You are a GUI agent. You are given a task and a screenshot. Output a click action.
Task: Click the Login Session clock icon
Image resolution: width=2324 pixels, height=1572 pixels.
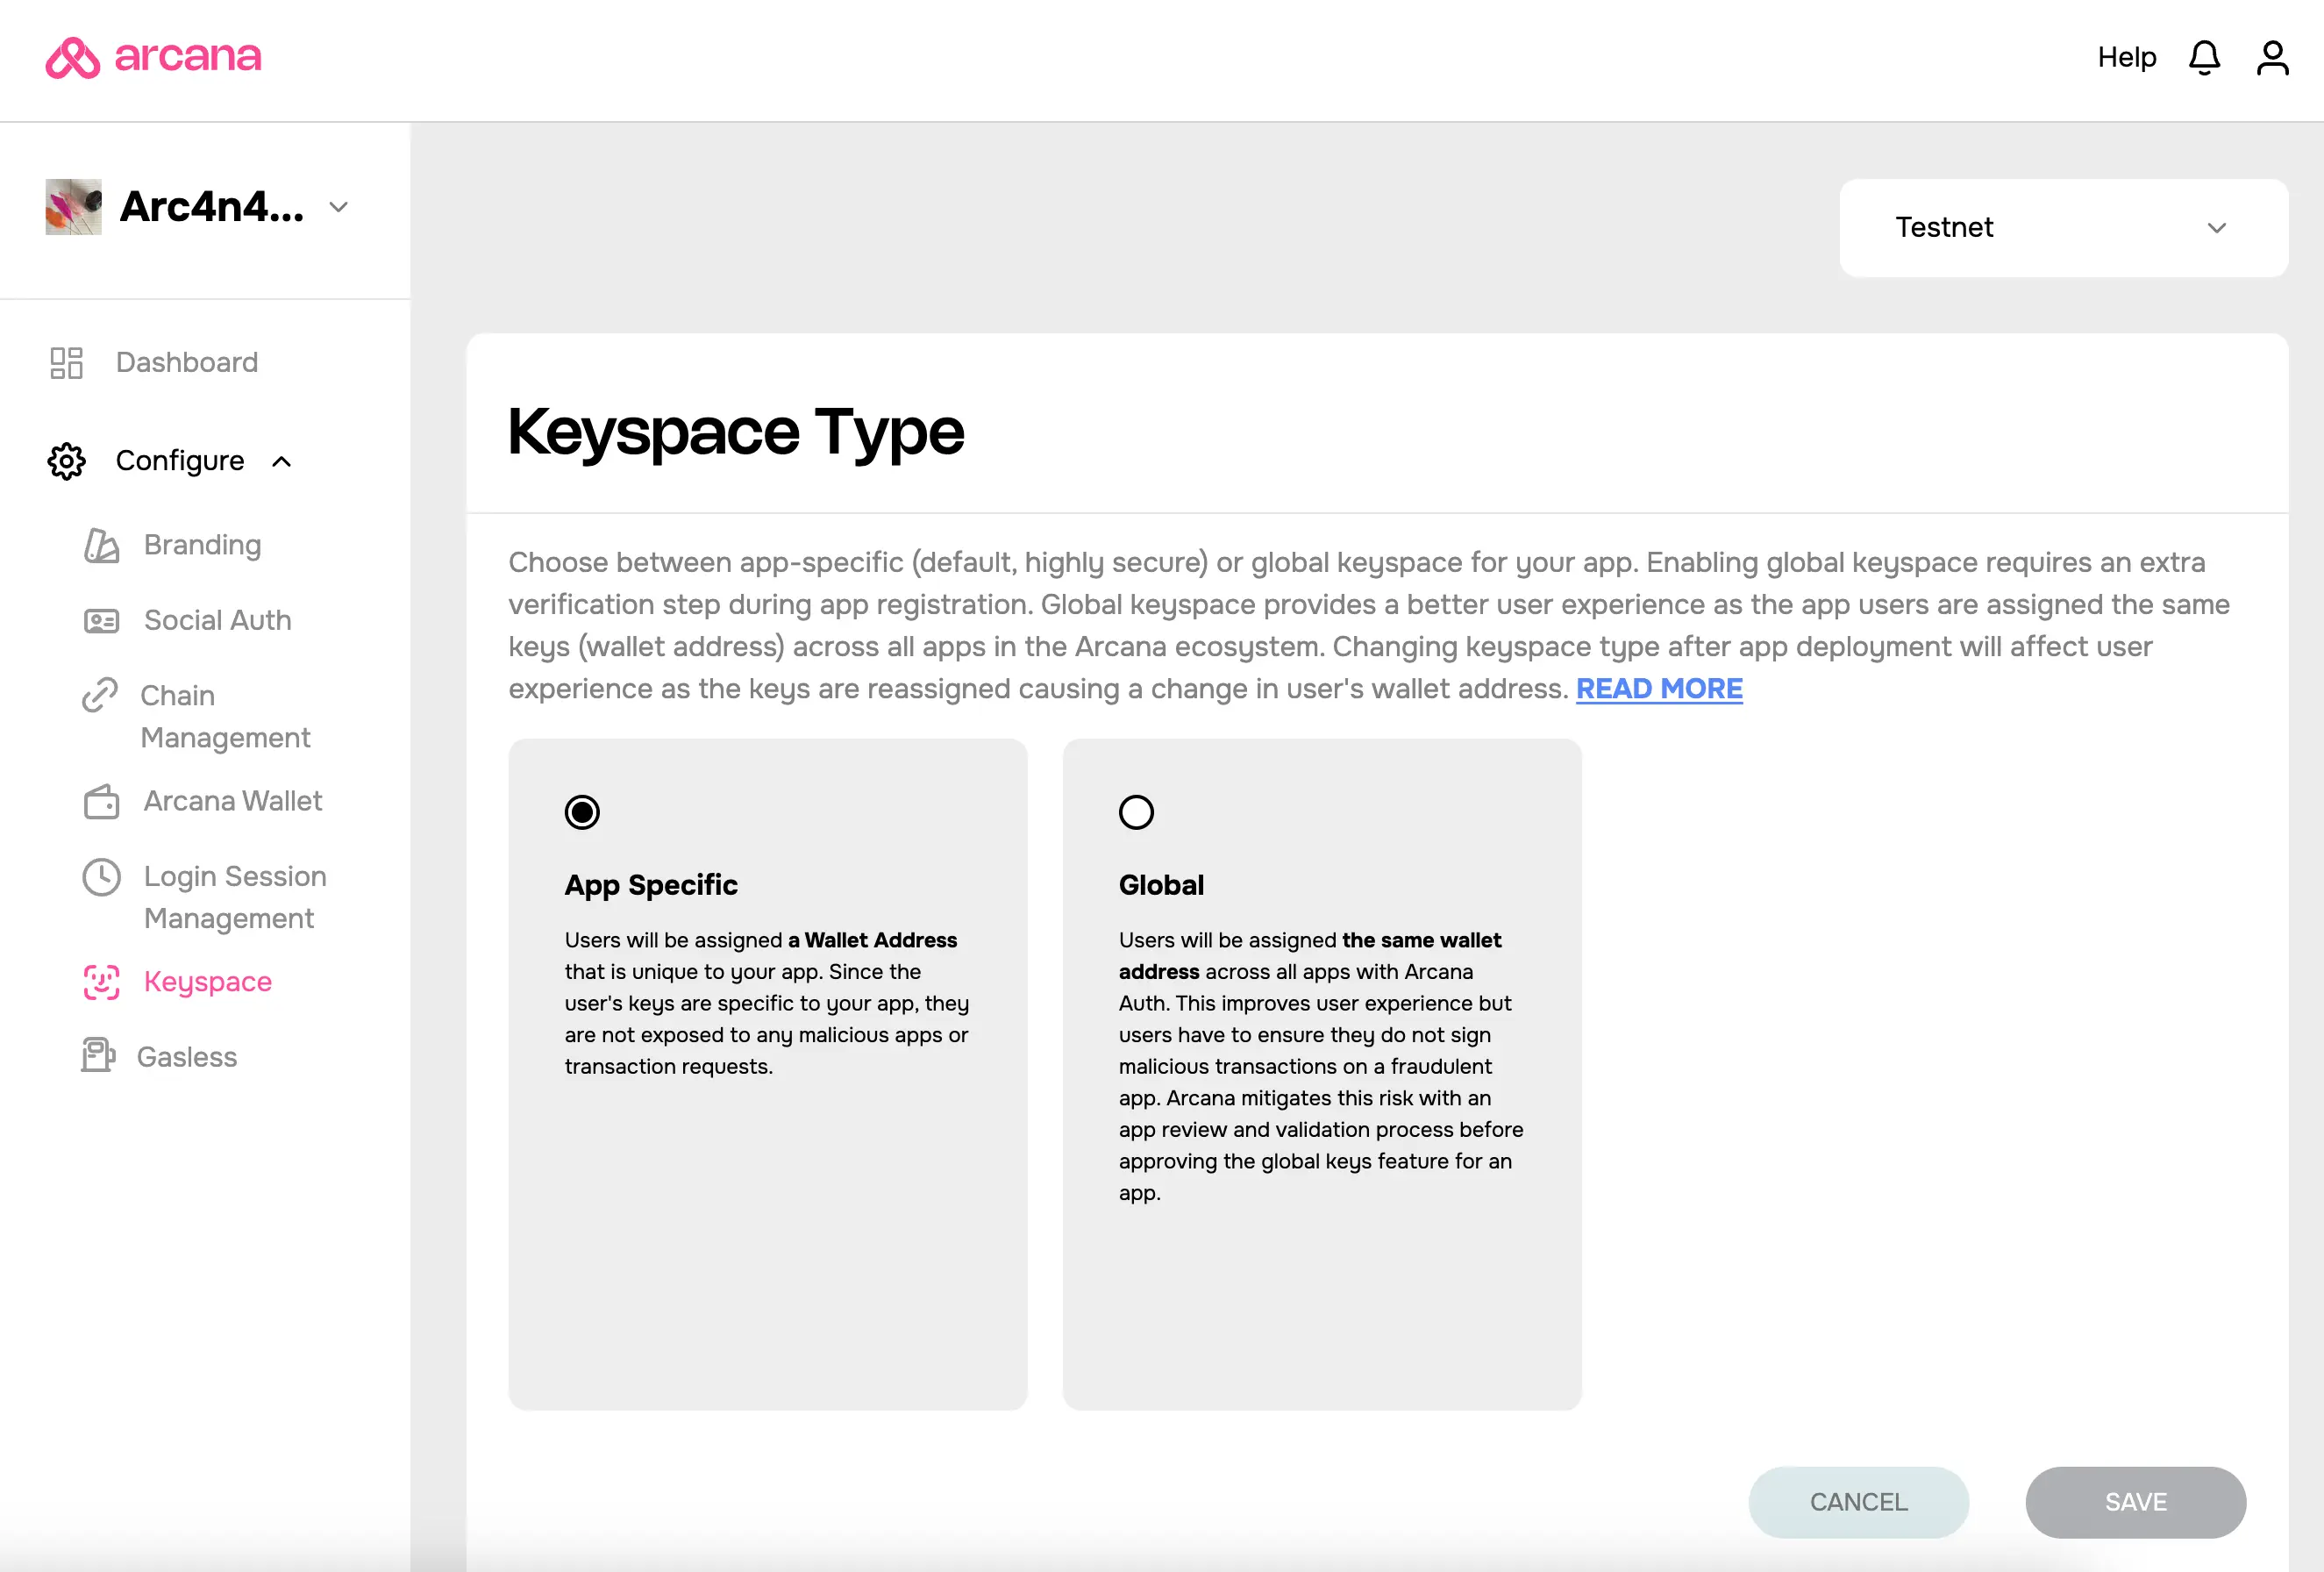[x=101, y=877]
